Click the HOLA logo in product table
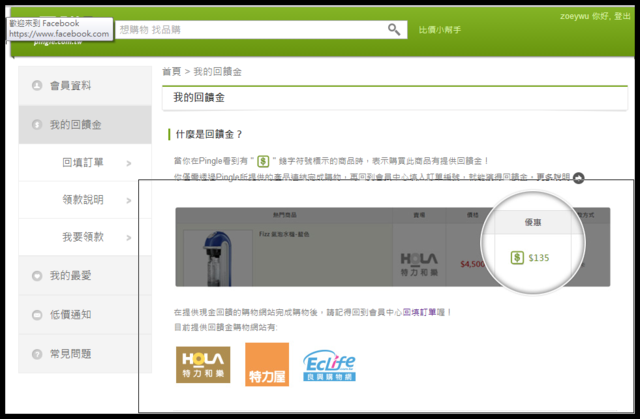Image resolution: width=640 pixels, height=419 pixels. point(419,264)
